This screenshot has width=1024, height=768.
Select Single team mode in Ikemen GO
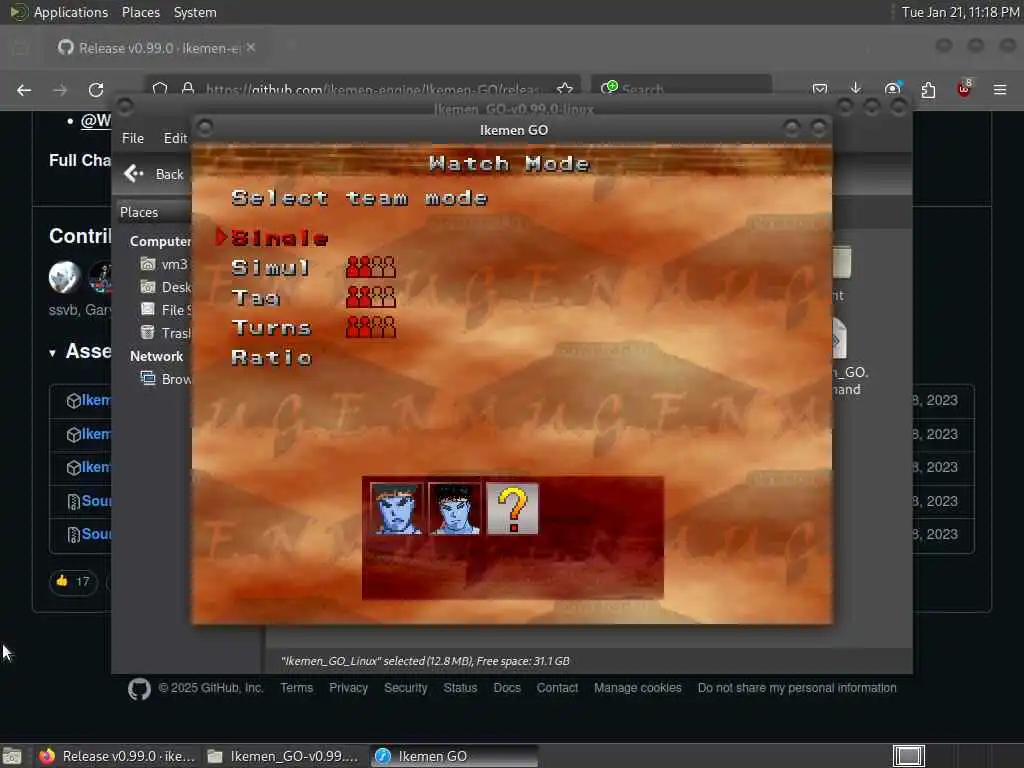(x=280, y=238)
